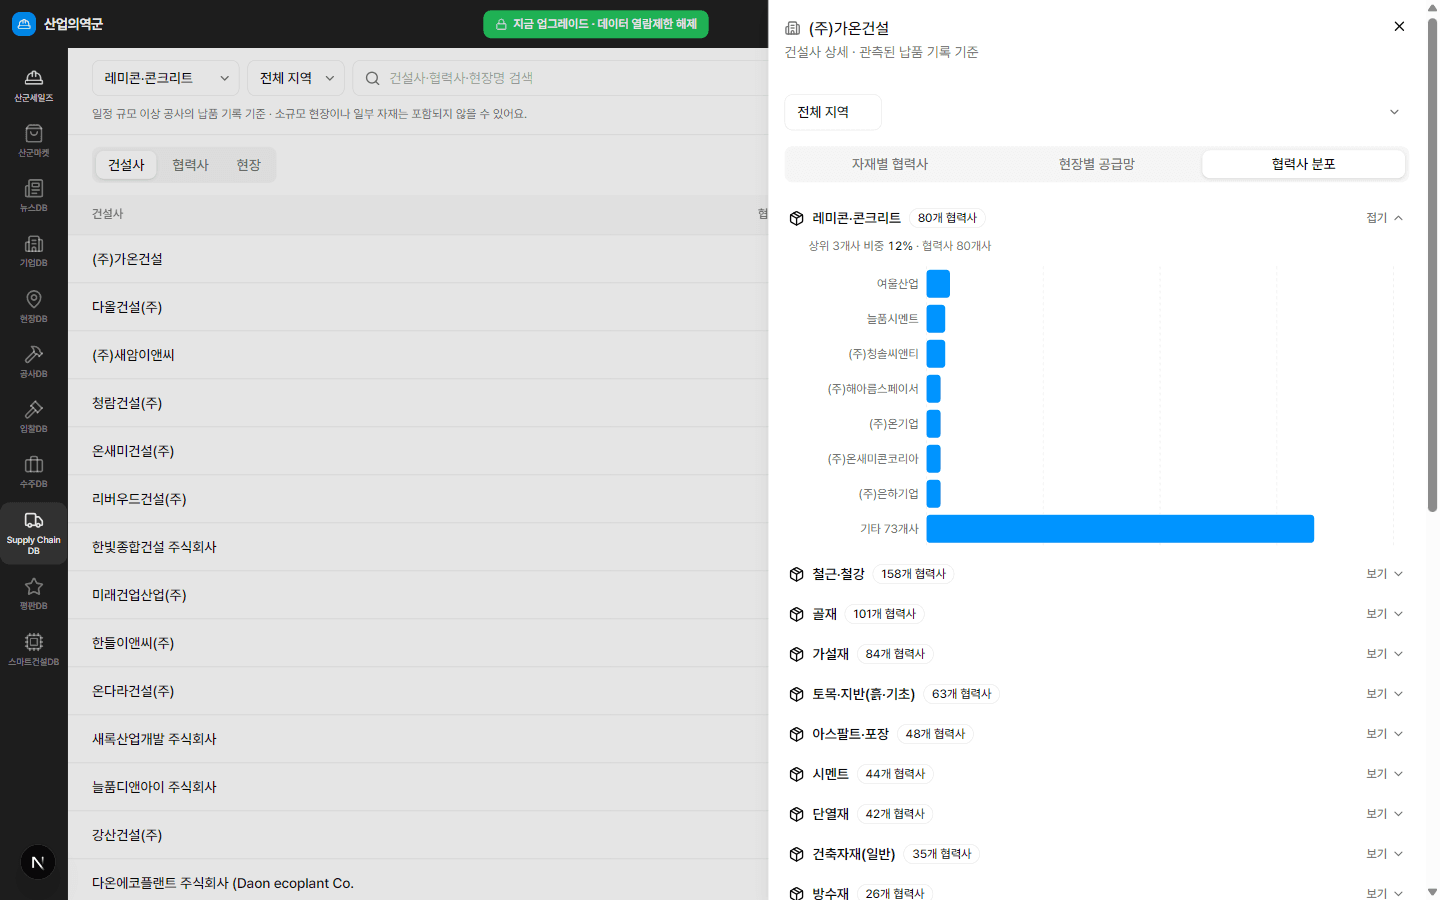Click the box icon next to 골재
1440x900 pixels.
tap(796, 614)
